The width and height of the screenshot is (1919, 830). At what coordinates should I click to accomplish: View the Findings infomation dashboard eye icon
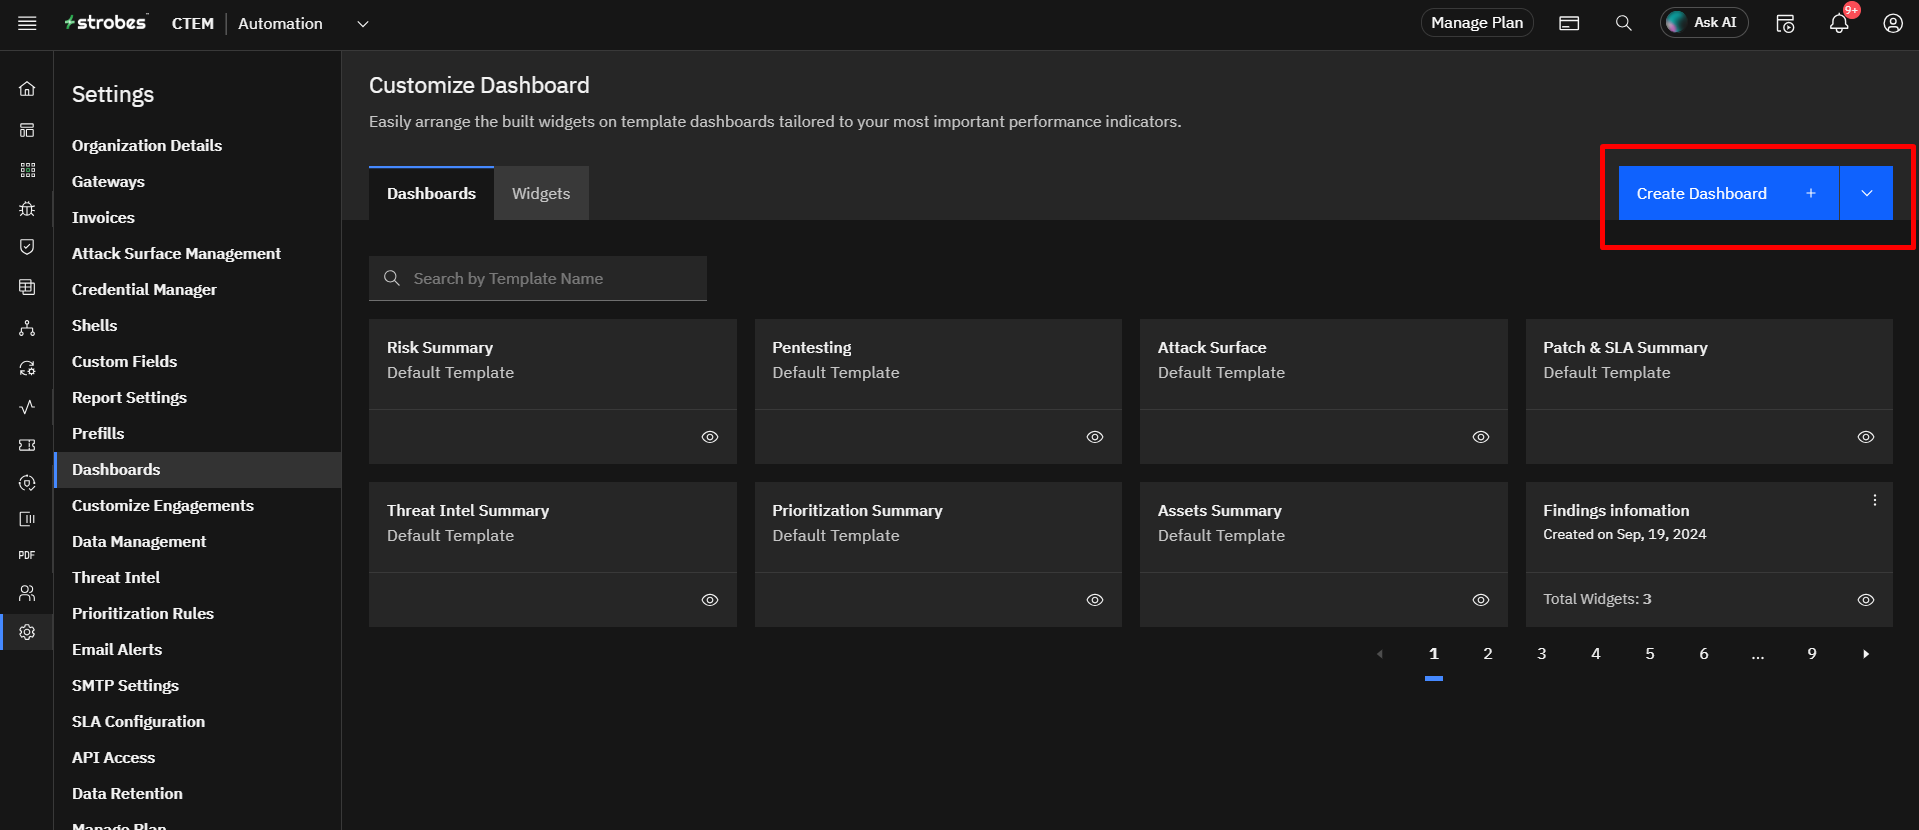[x=1865, y=600]
